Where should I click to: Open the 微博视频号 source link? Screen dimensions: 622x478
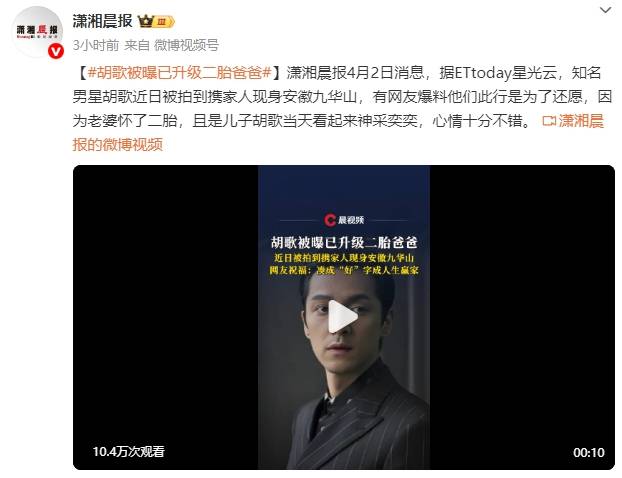pyautogui.click(x=186, y=45)
